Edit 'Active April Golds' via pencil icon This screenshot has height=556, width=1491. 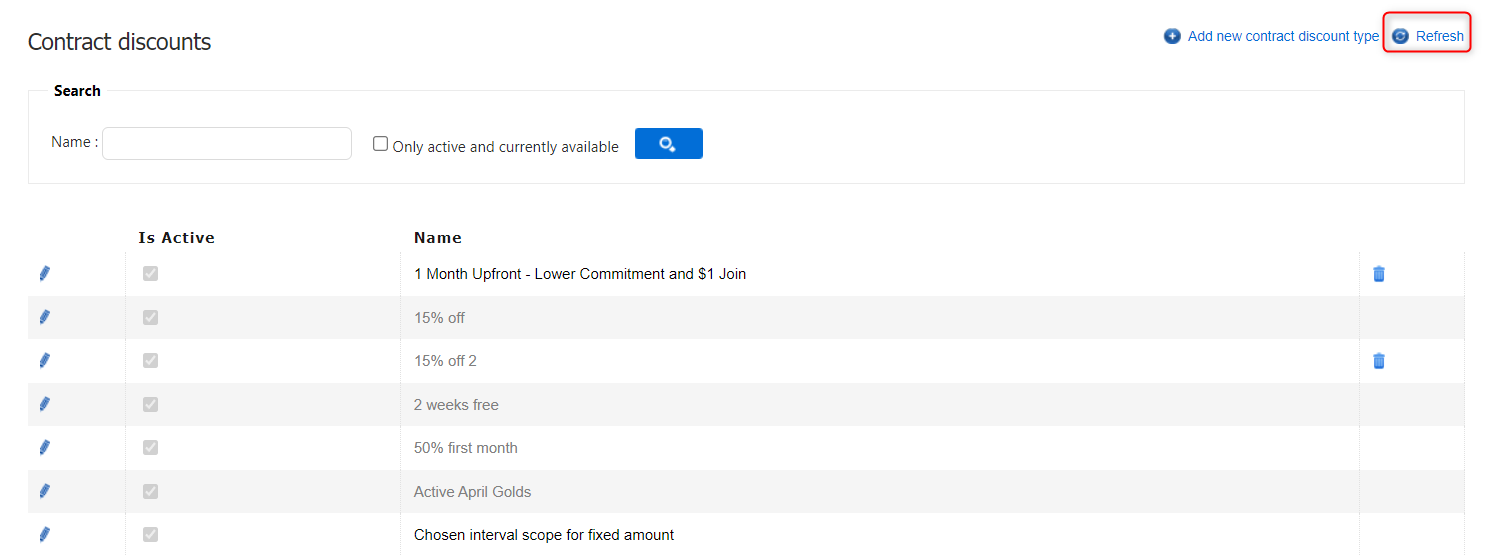click(44, 491)
